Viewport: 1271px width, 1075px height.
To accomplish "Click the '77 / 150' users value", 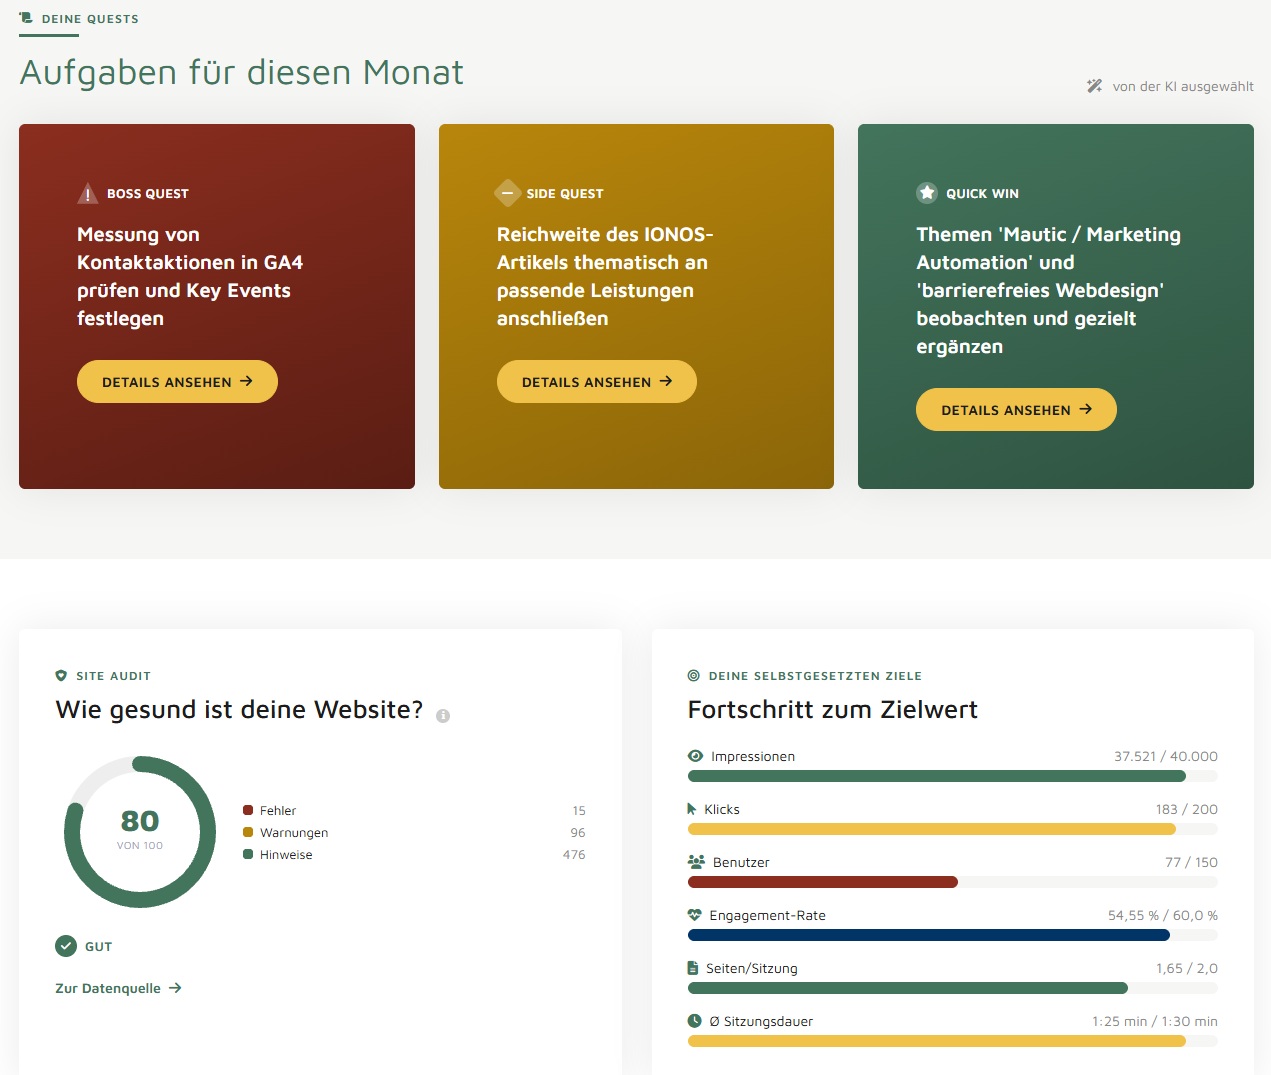I will click(x=1191, y=862).
